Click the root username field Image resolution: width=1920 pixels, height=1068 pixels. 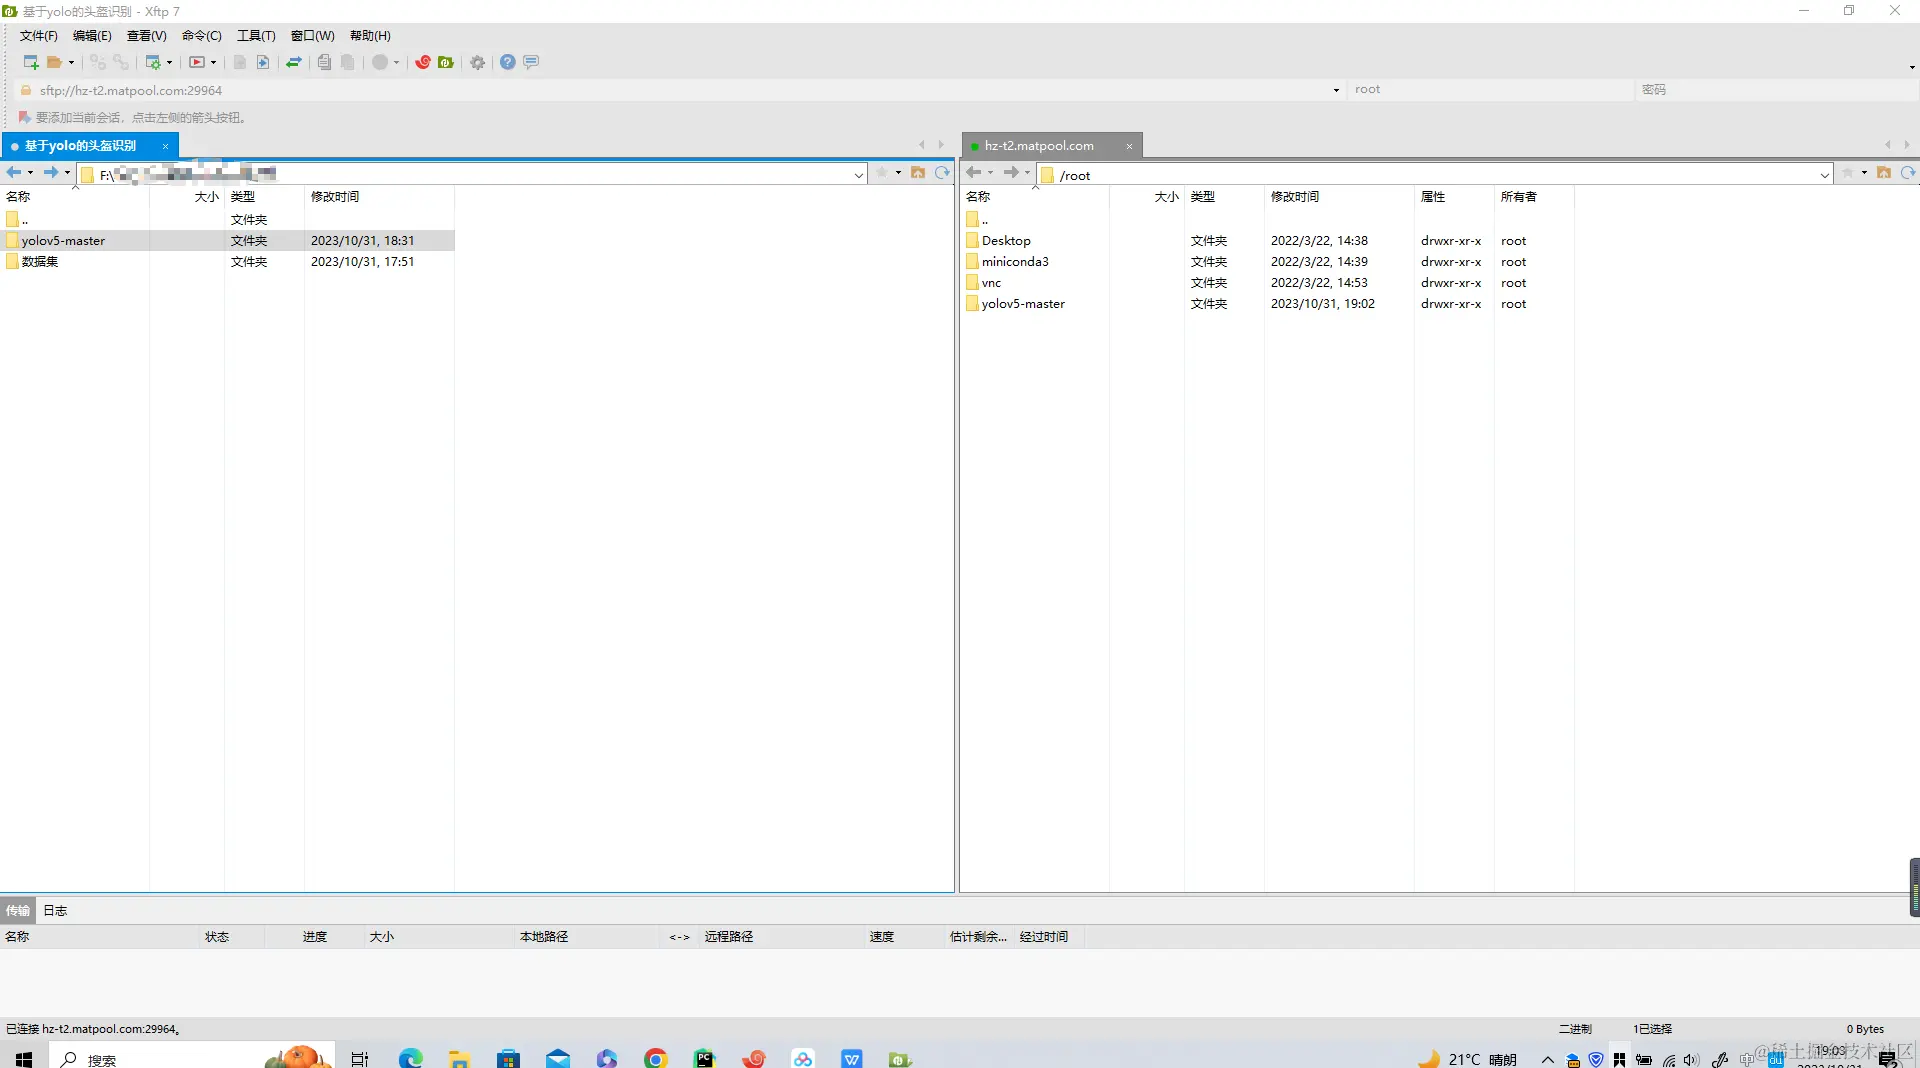pos(1490,90)
